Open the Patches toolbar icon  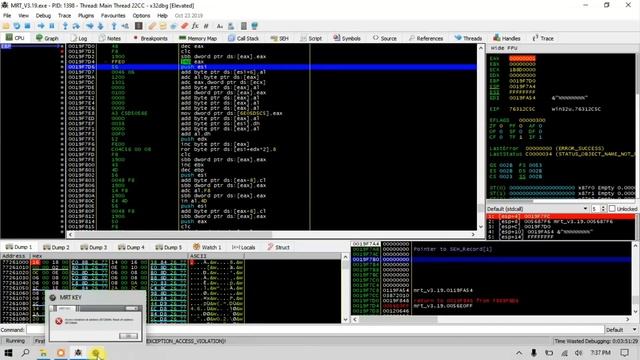pyautogui.click(x=152, y=26)
